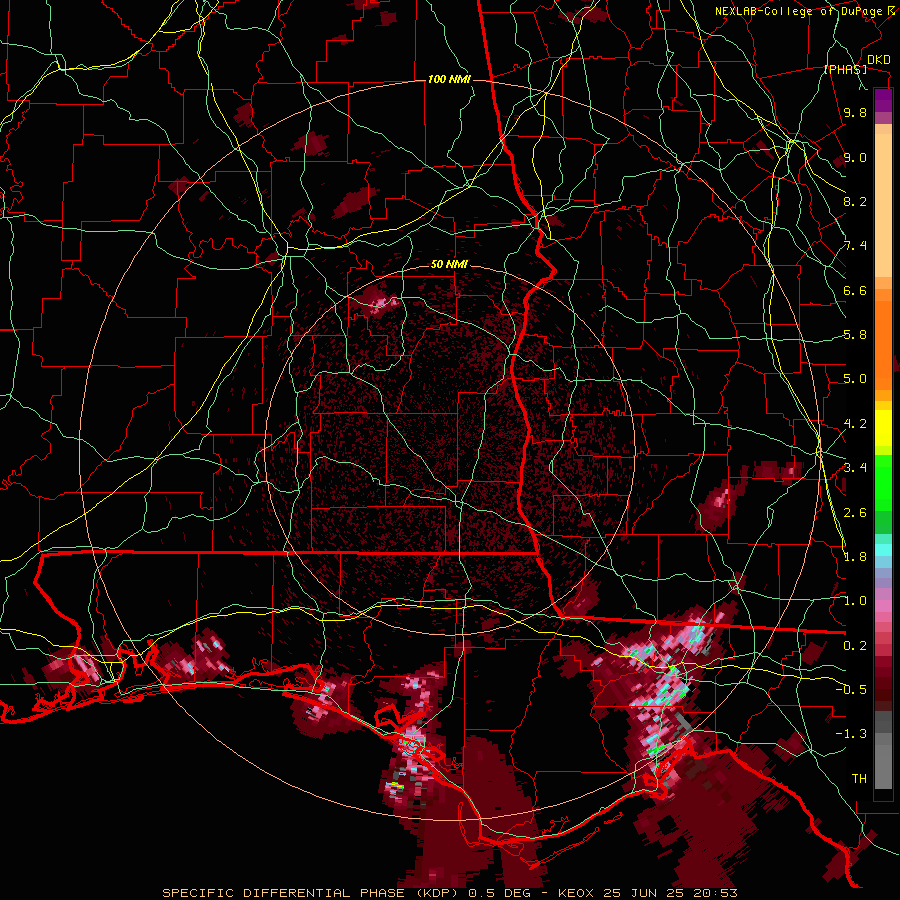
Task: Click the [PHAS] units label
Action: [845, 70]
